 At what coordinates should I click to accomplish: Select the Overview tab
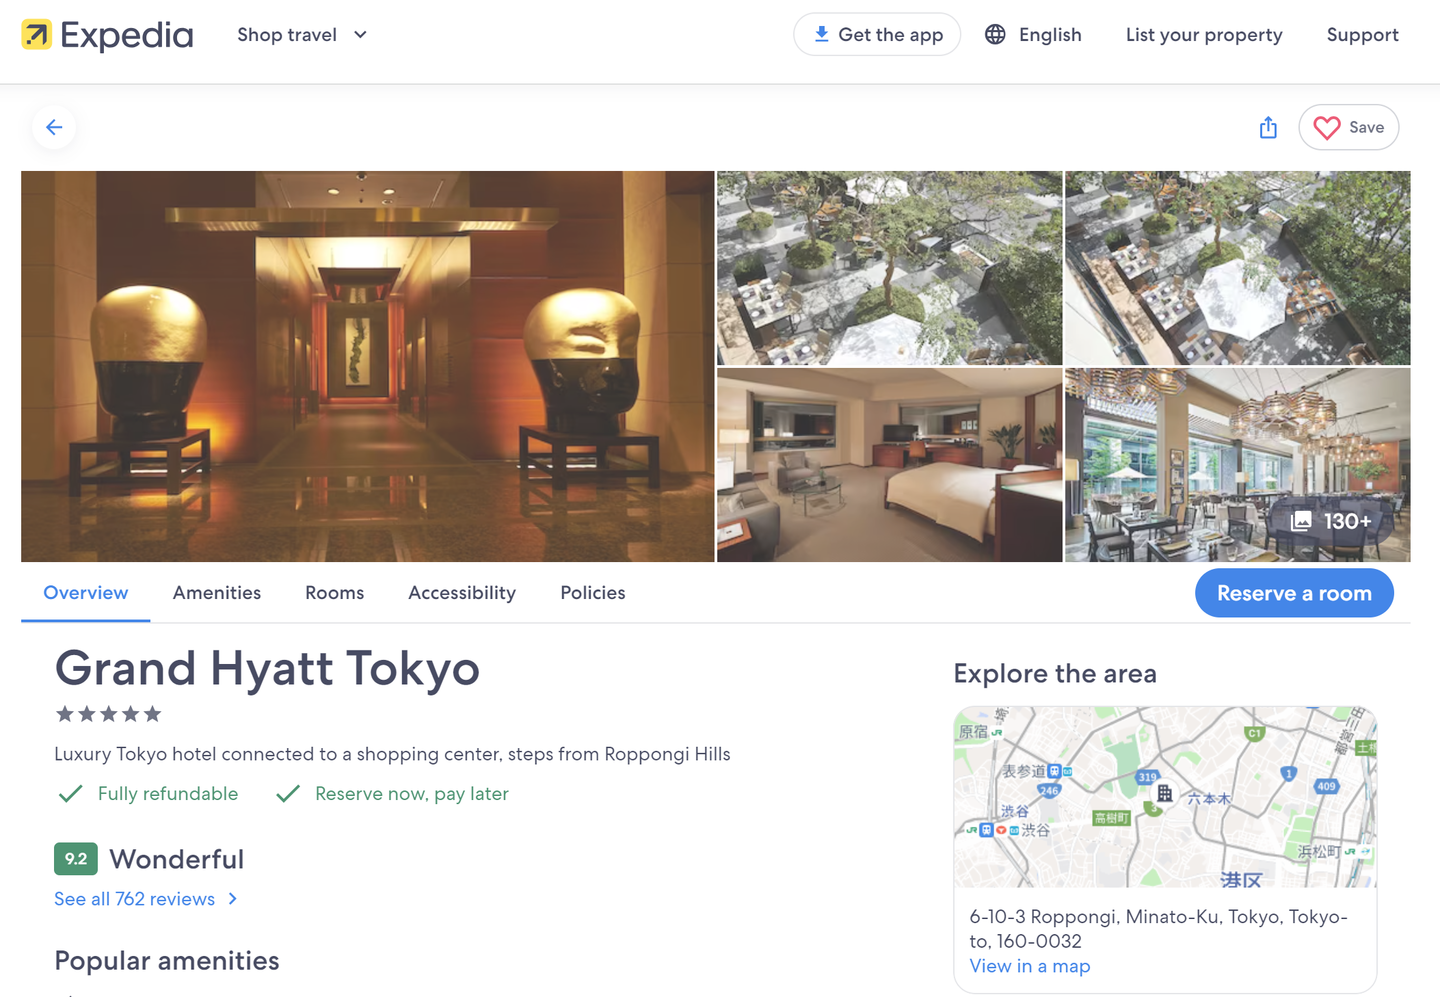[86, 593]
